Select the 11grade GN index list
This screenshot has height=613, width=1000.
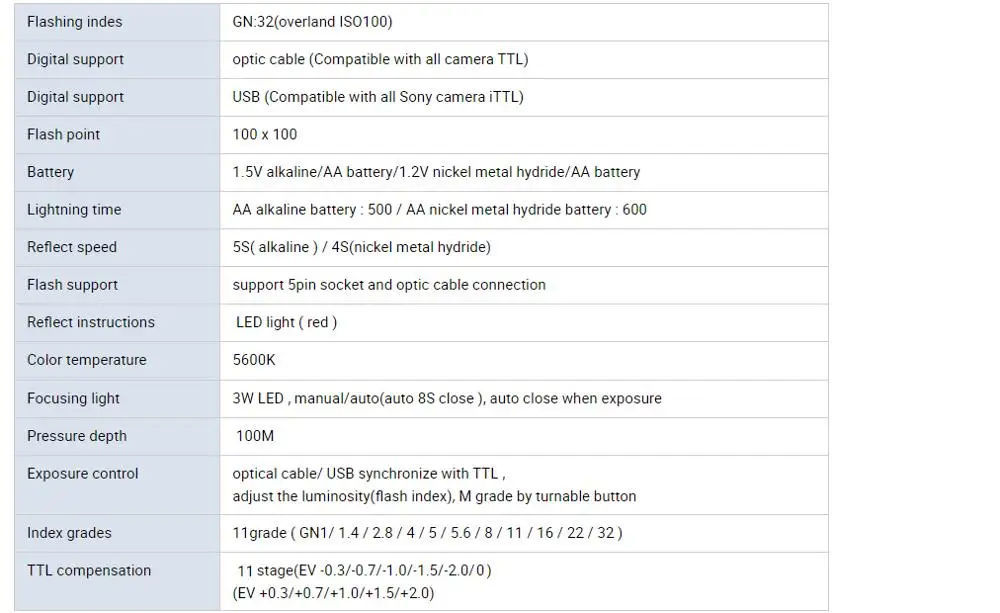[x=427, y=533]
